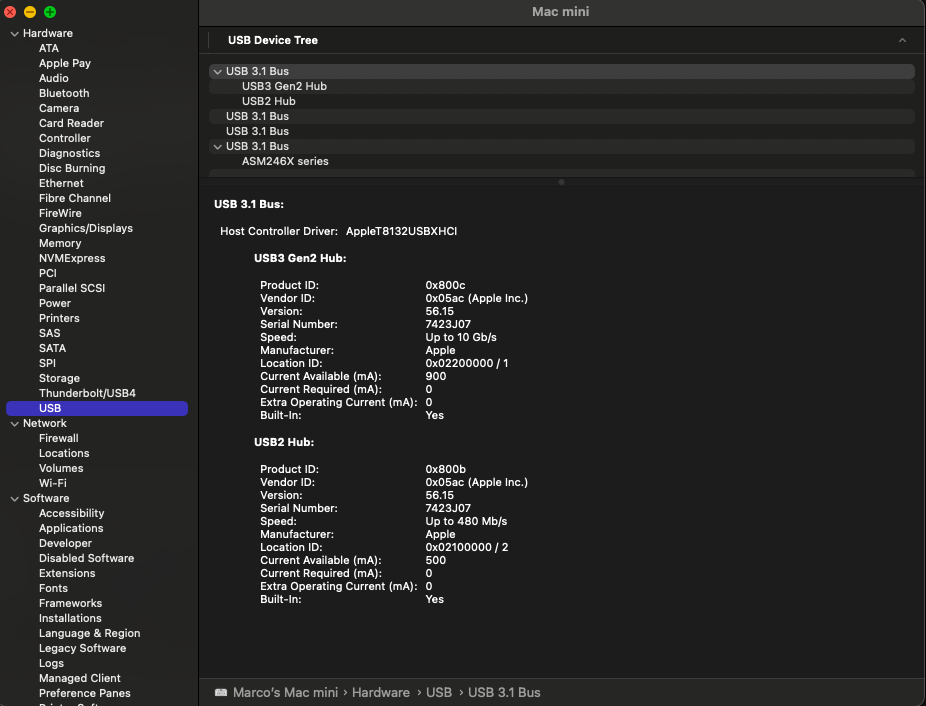Select Volumes under Network

click(x=61, y=469)
